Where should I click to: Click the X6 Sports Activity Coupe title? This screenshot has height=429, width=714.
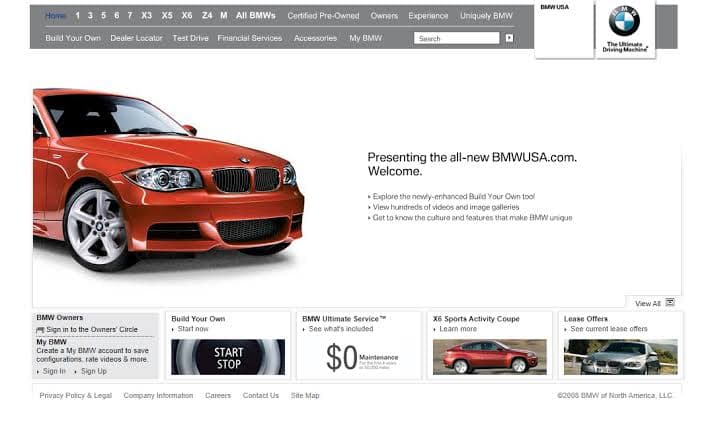(x=476, y=319)
